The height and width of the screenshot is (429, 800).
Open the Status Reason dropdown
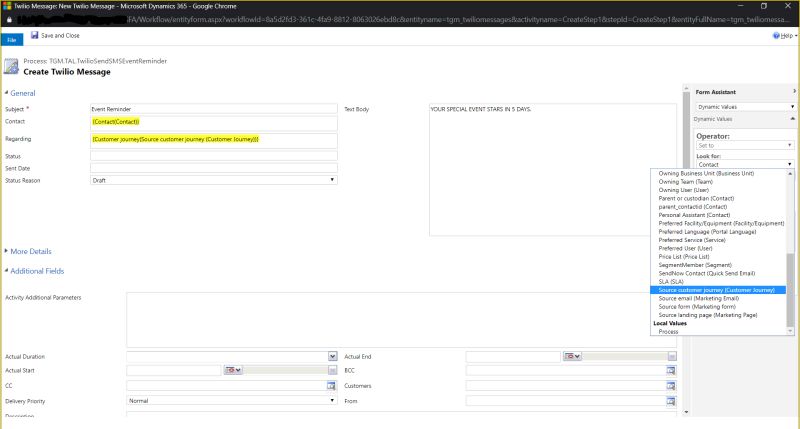[213, 180]
